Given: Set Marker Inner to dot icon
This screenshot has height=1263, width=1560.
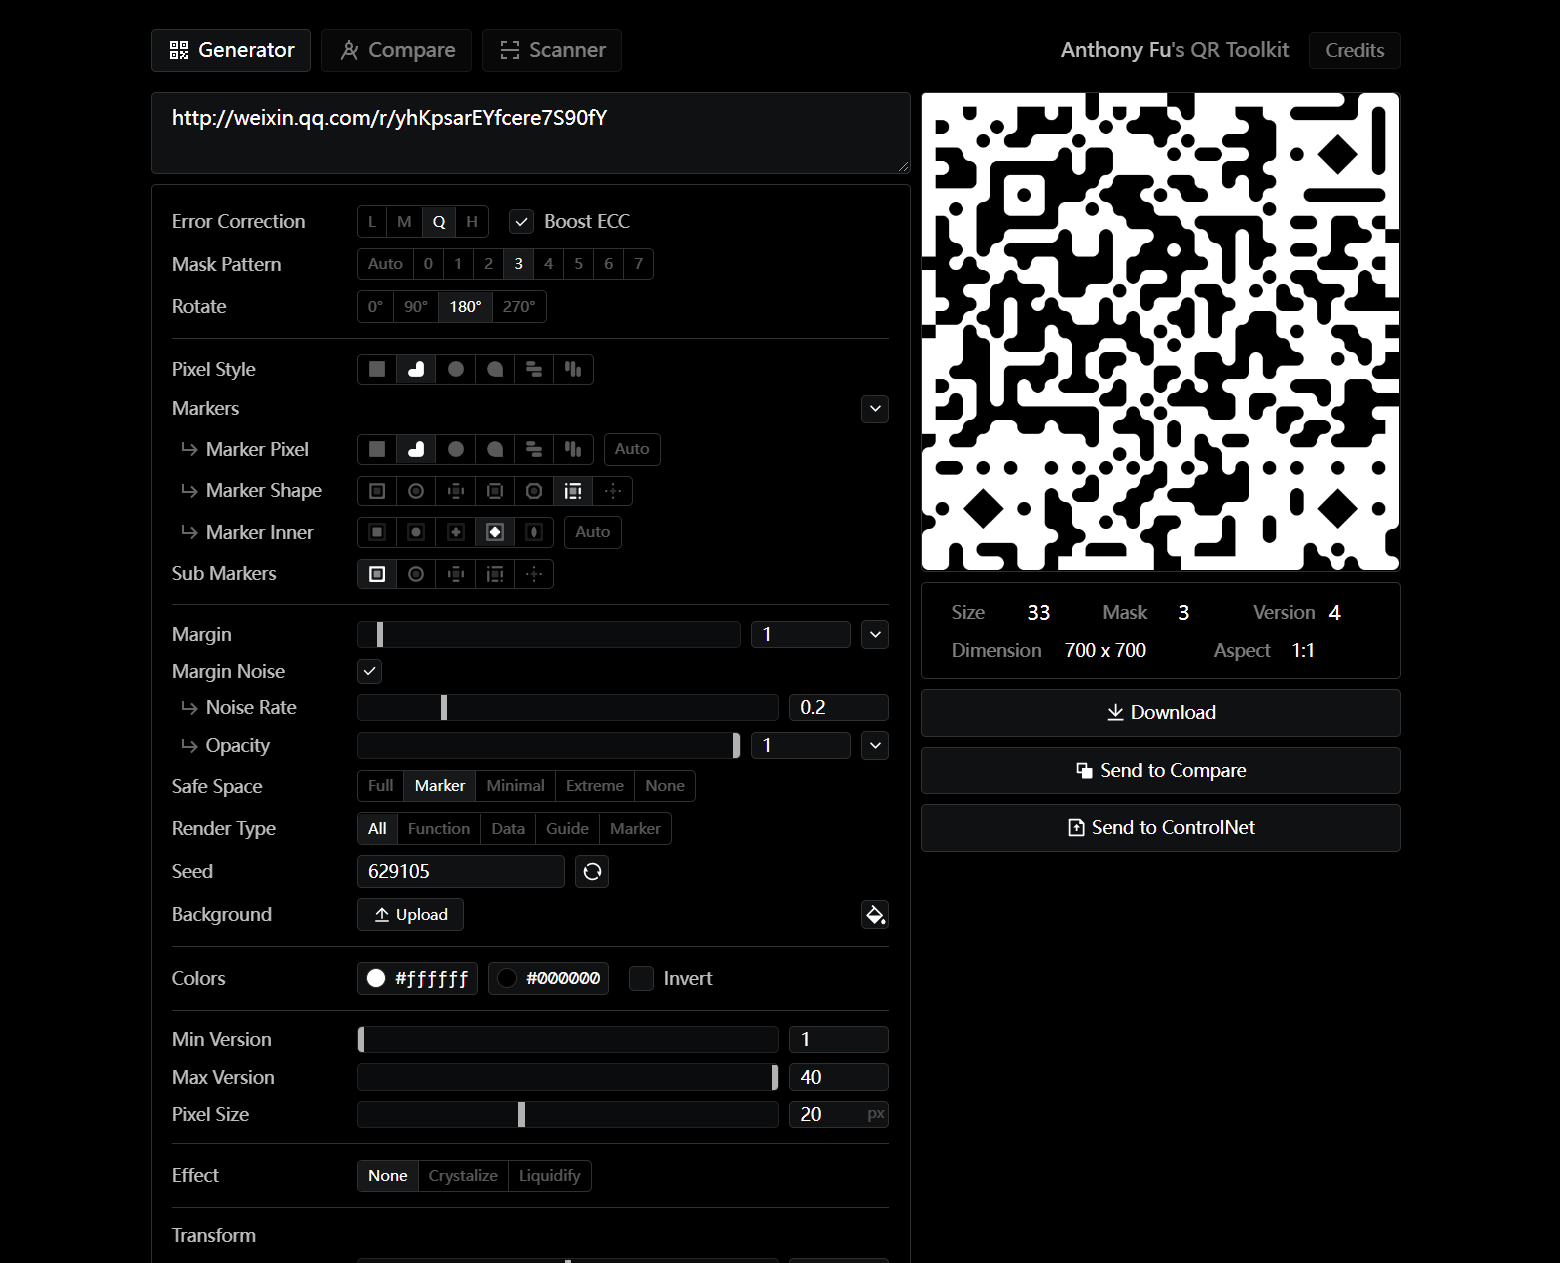Looking at the screenshot, I should coord(416,532).
